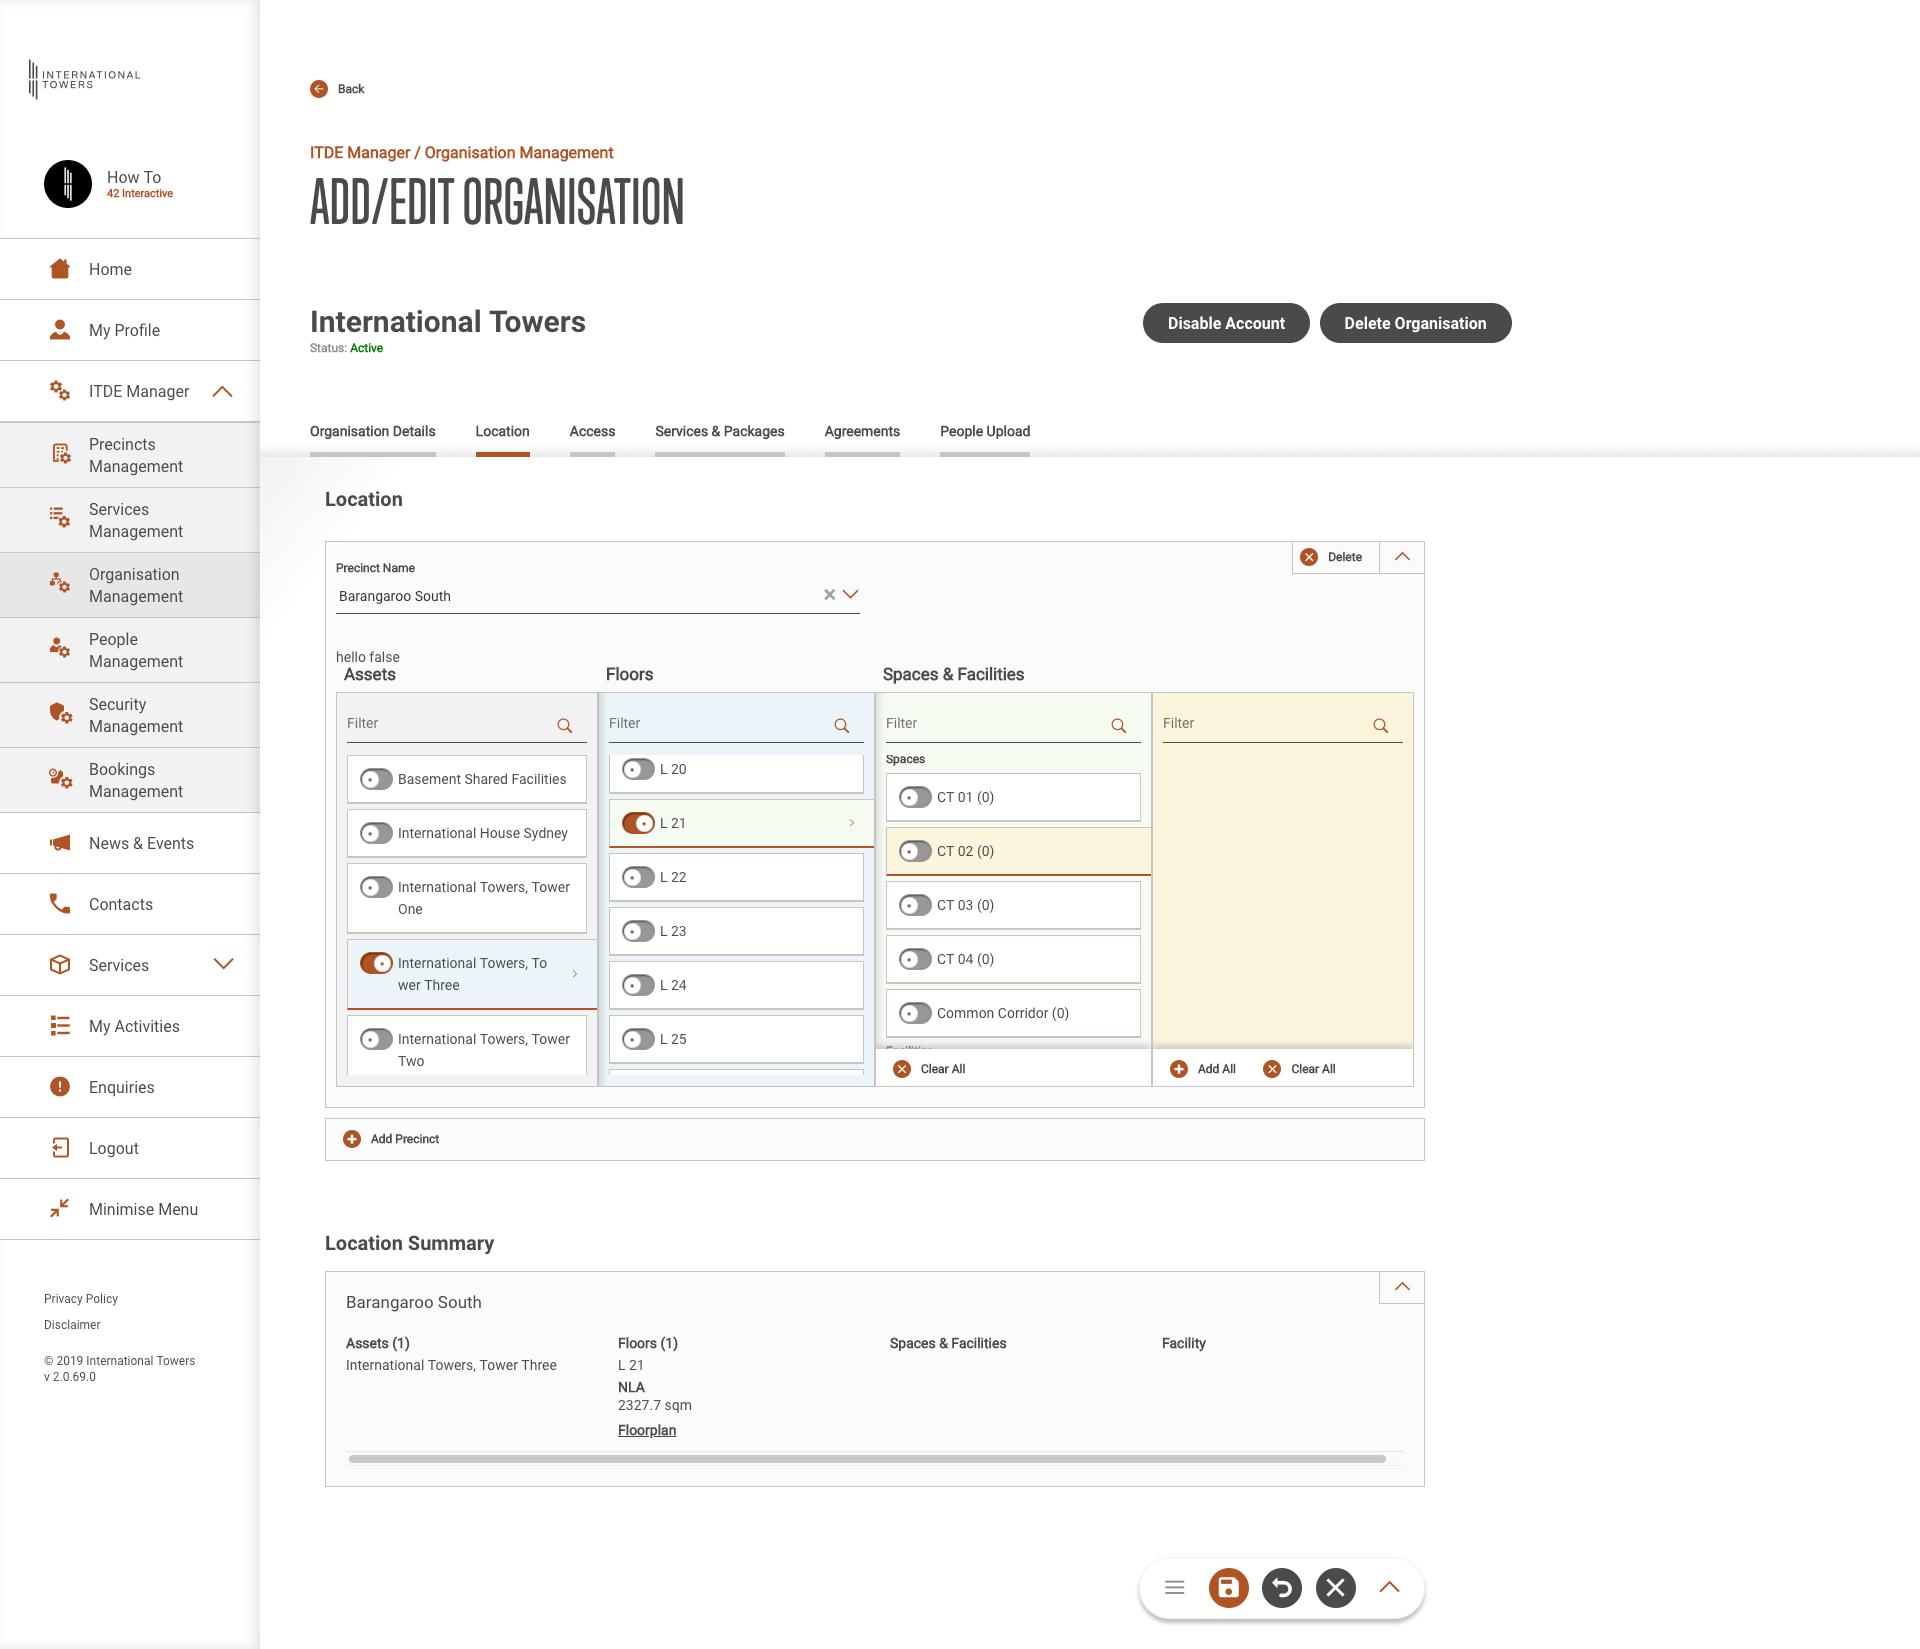The width and height of the screenshot is (1920, 1649).
Task: Open Contacts from sidebar
Action: tap(130, 904)
